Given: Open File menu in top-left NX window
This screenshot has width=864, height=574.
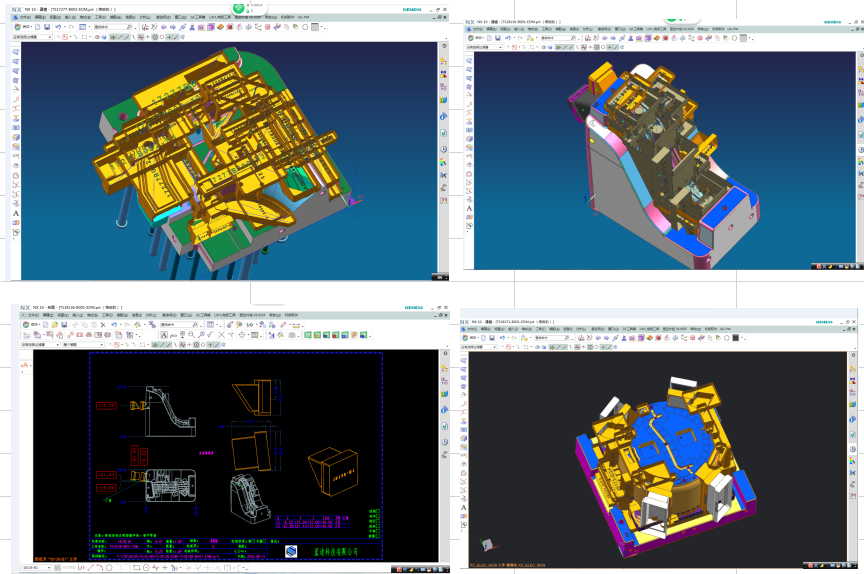Looking at the screenshot, I should [24, 17].
